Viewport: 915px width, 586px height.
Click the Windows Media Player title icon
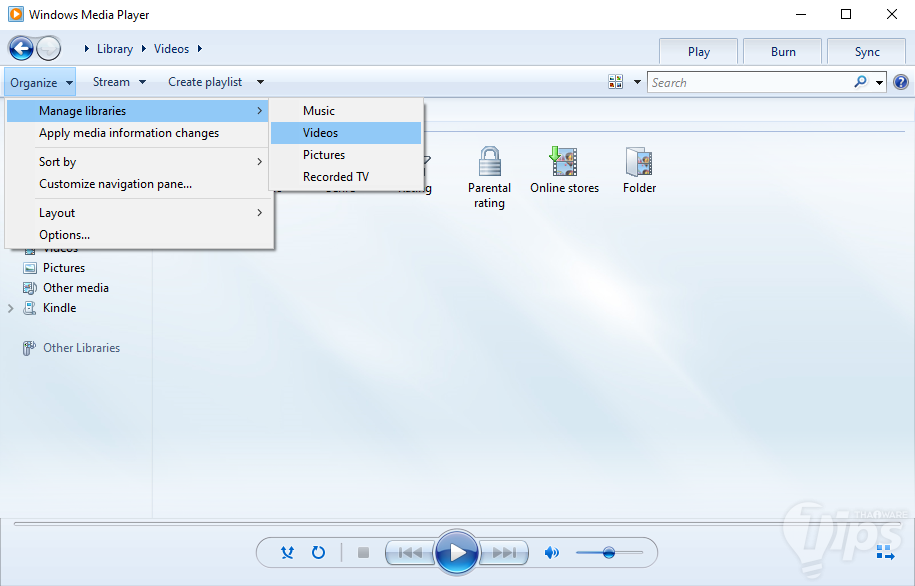click(x=16, y=14)
